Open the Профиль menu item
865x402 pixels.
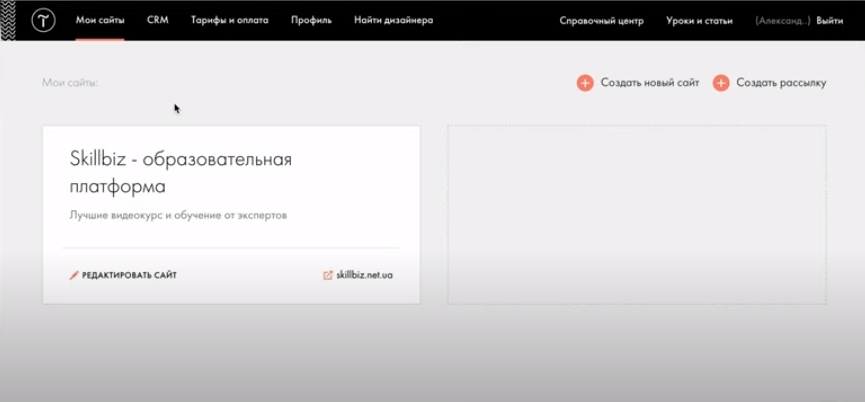(311, 20)
